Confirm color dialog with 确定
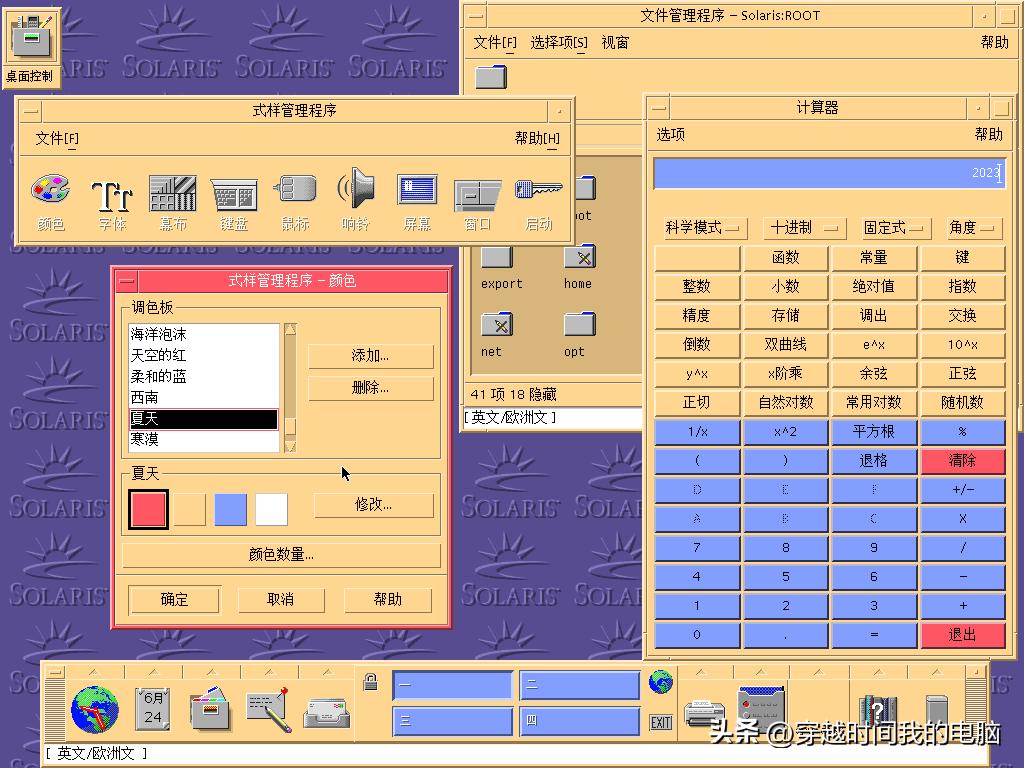This screenshot has height=768, width=1024. point(174,600)
